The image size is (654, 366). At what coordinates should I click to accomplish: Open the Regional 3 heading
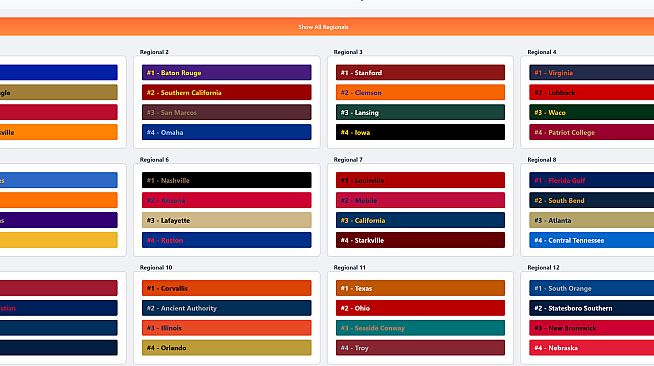point(348,52)
